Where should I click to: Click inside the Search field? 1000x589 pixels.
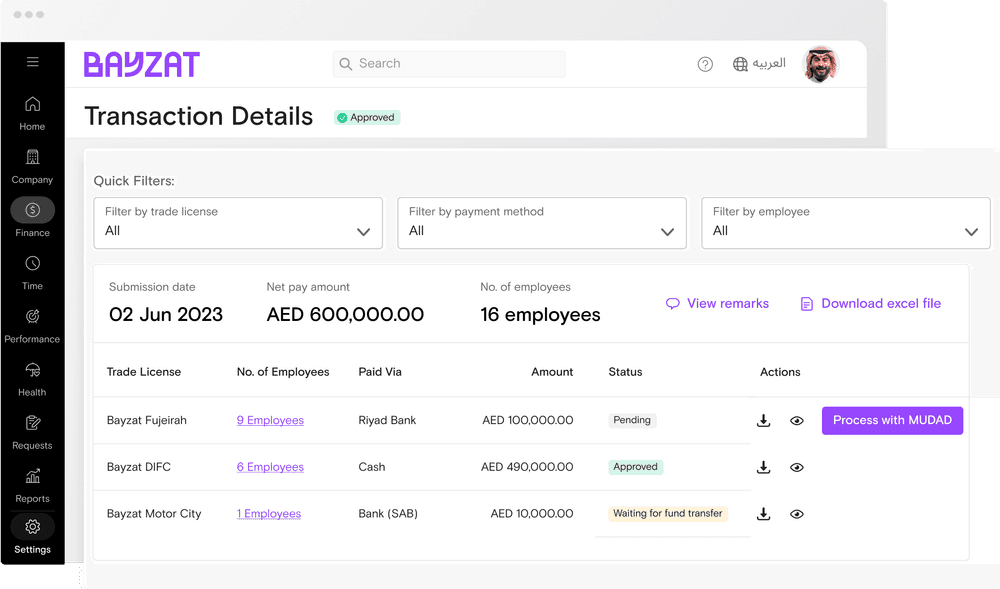pos(449,64)
